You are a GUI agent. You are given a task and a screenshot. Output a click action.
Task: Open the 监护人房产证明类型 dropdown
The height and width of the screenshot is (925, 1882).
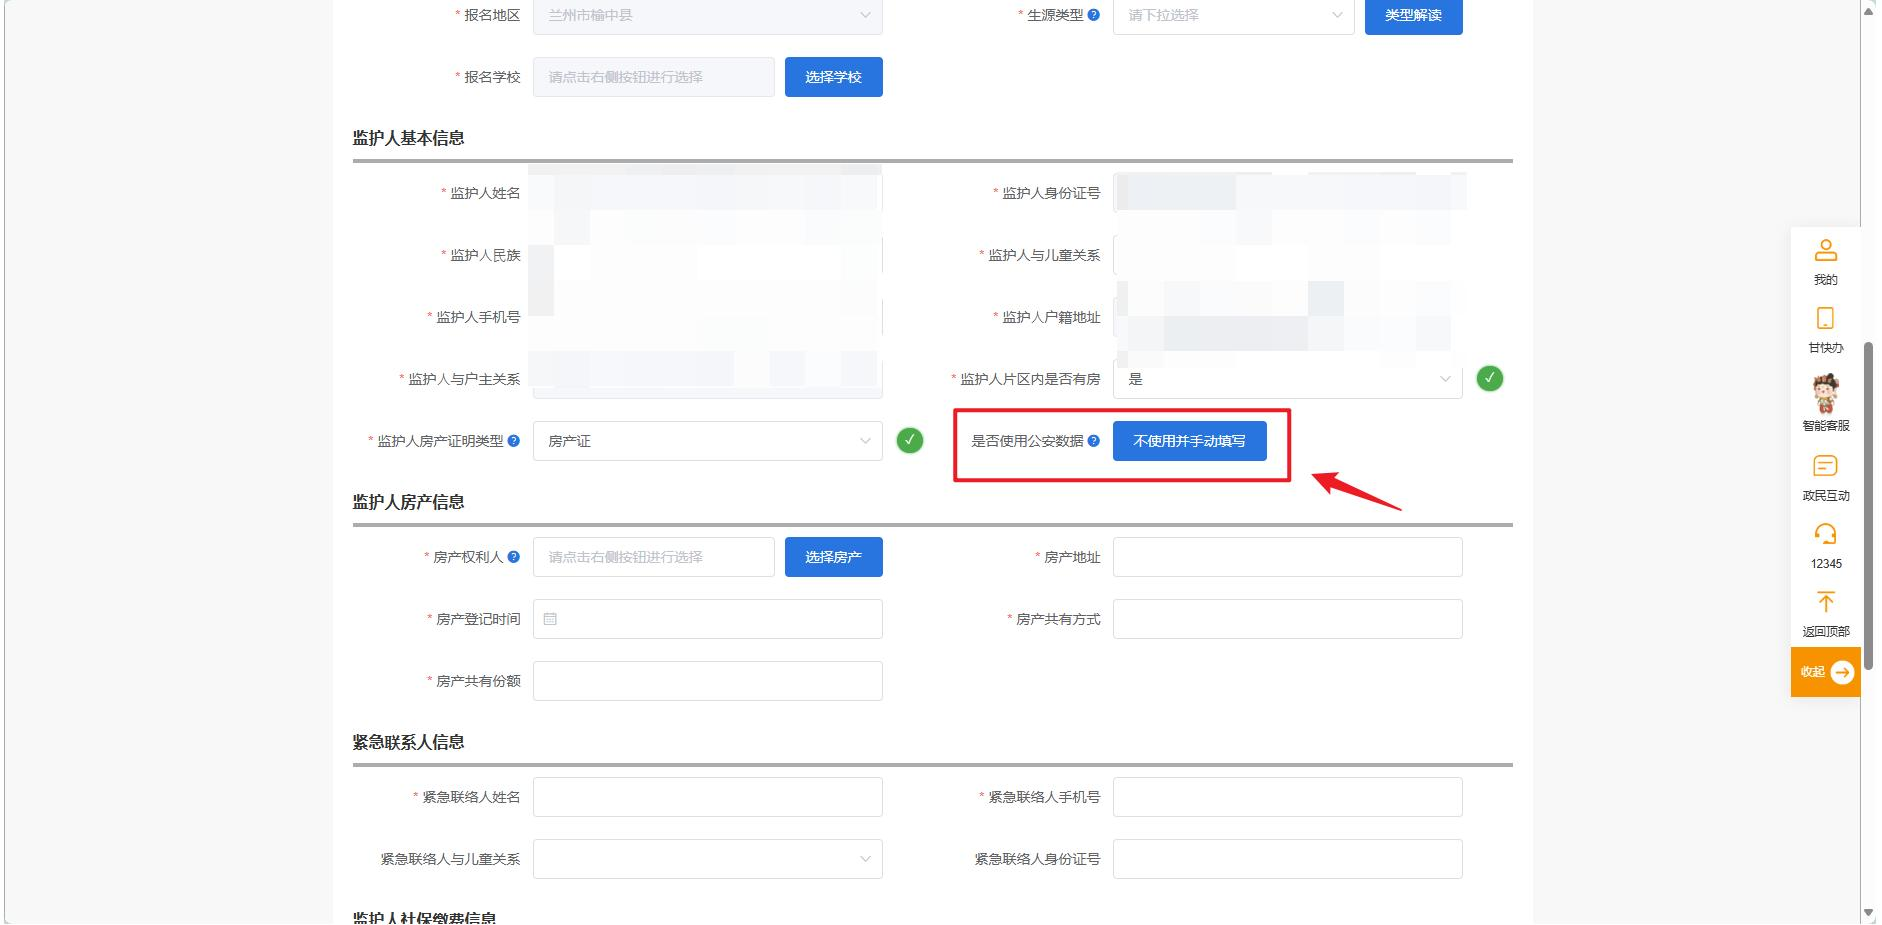coord(708,441)
